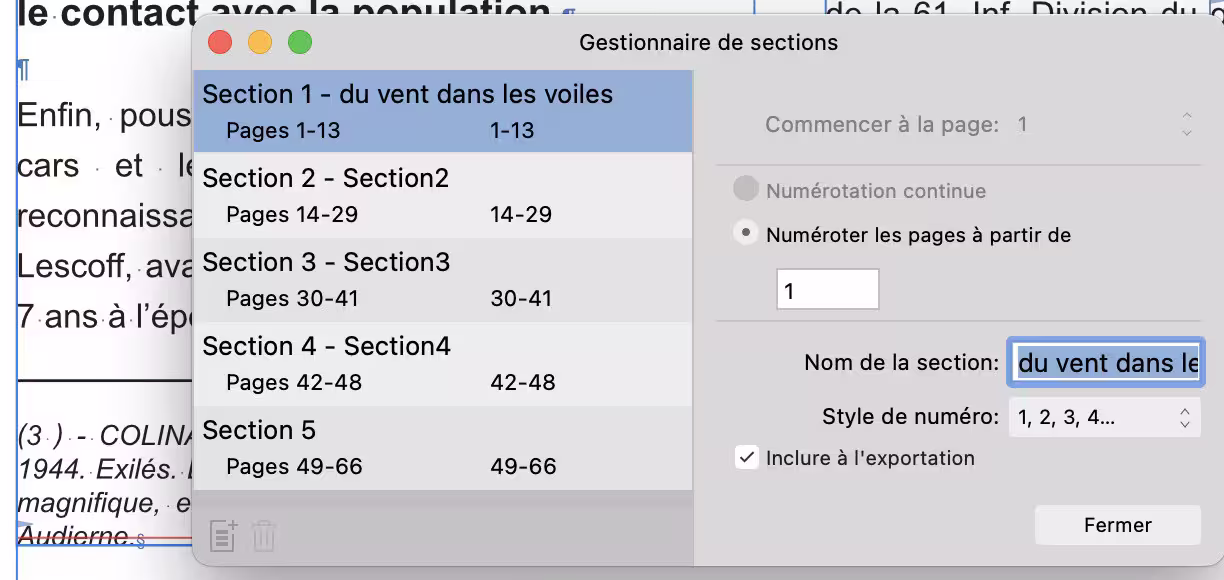Viewport: 1224px width, 580px height.
Task: Click the trash icon to delete section
Action: [264, 536]
